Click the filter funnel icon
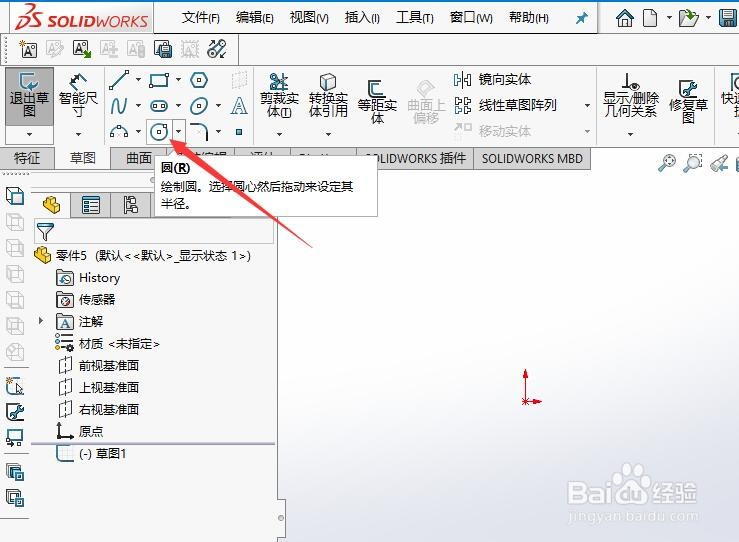This screenshot has height=542, width=739. 45,231
